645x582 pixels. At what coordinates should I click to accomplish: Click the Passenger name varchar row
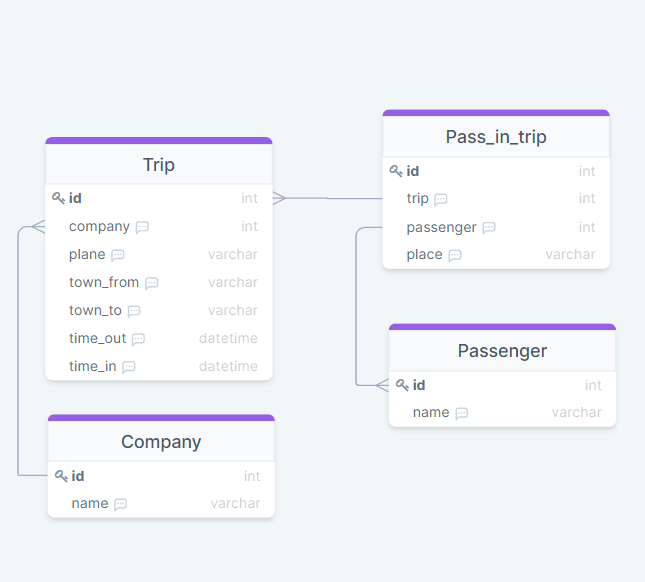click(x=502, y=413)
